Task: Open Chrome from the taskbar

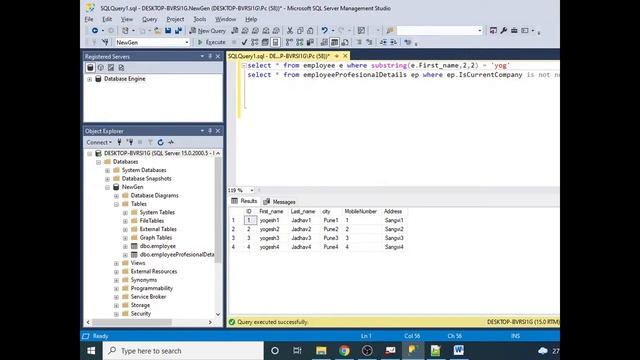Action: tap(344, 351)
